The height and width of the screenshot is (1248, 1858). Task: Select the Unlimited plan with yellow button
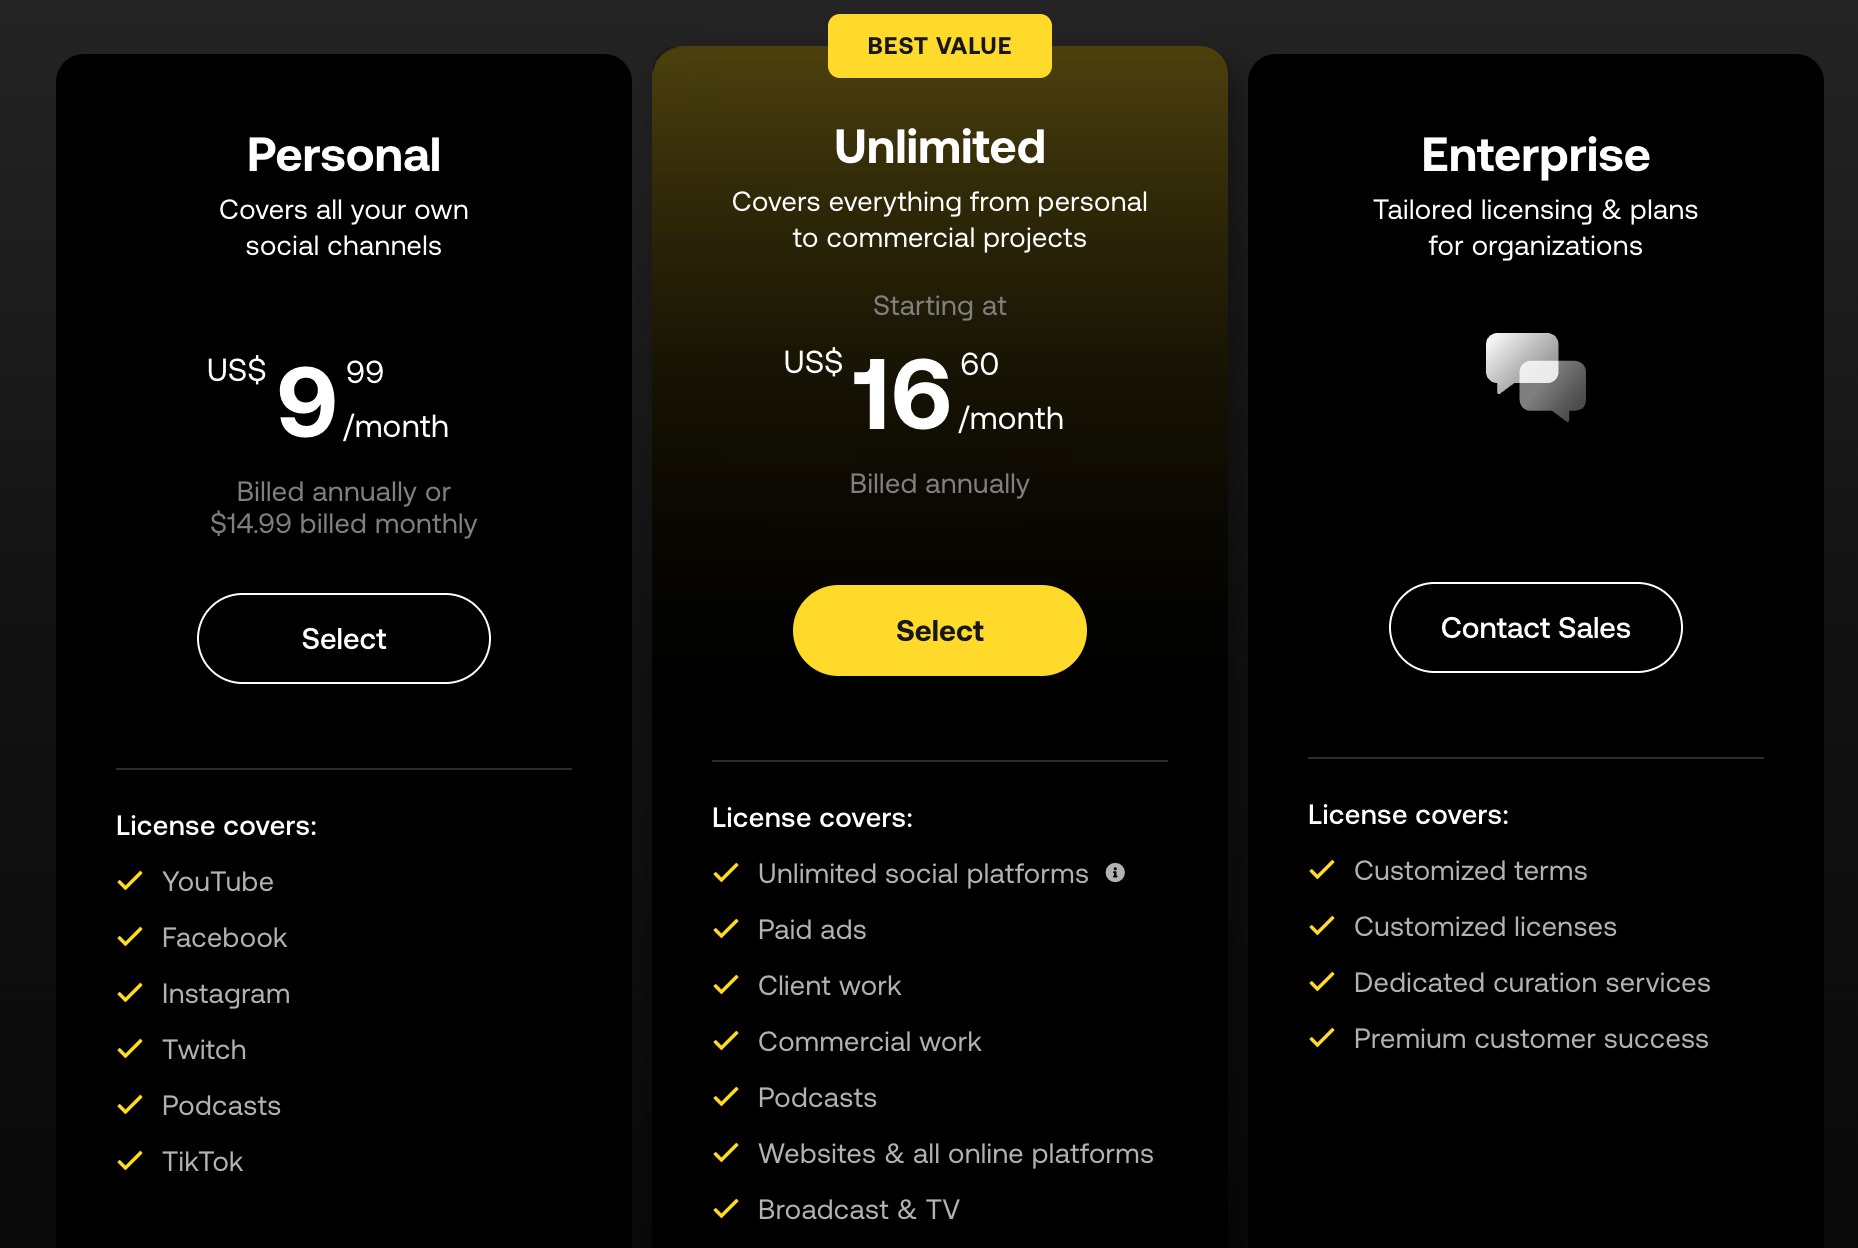[940, 630]
